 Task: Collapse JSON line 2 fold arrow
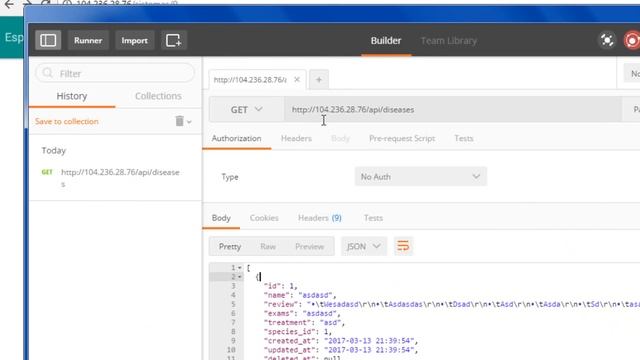(240, 277)
